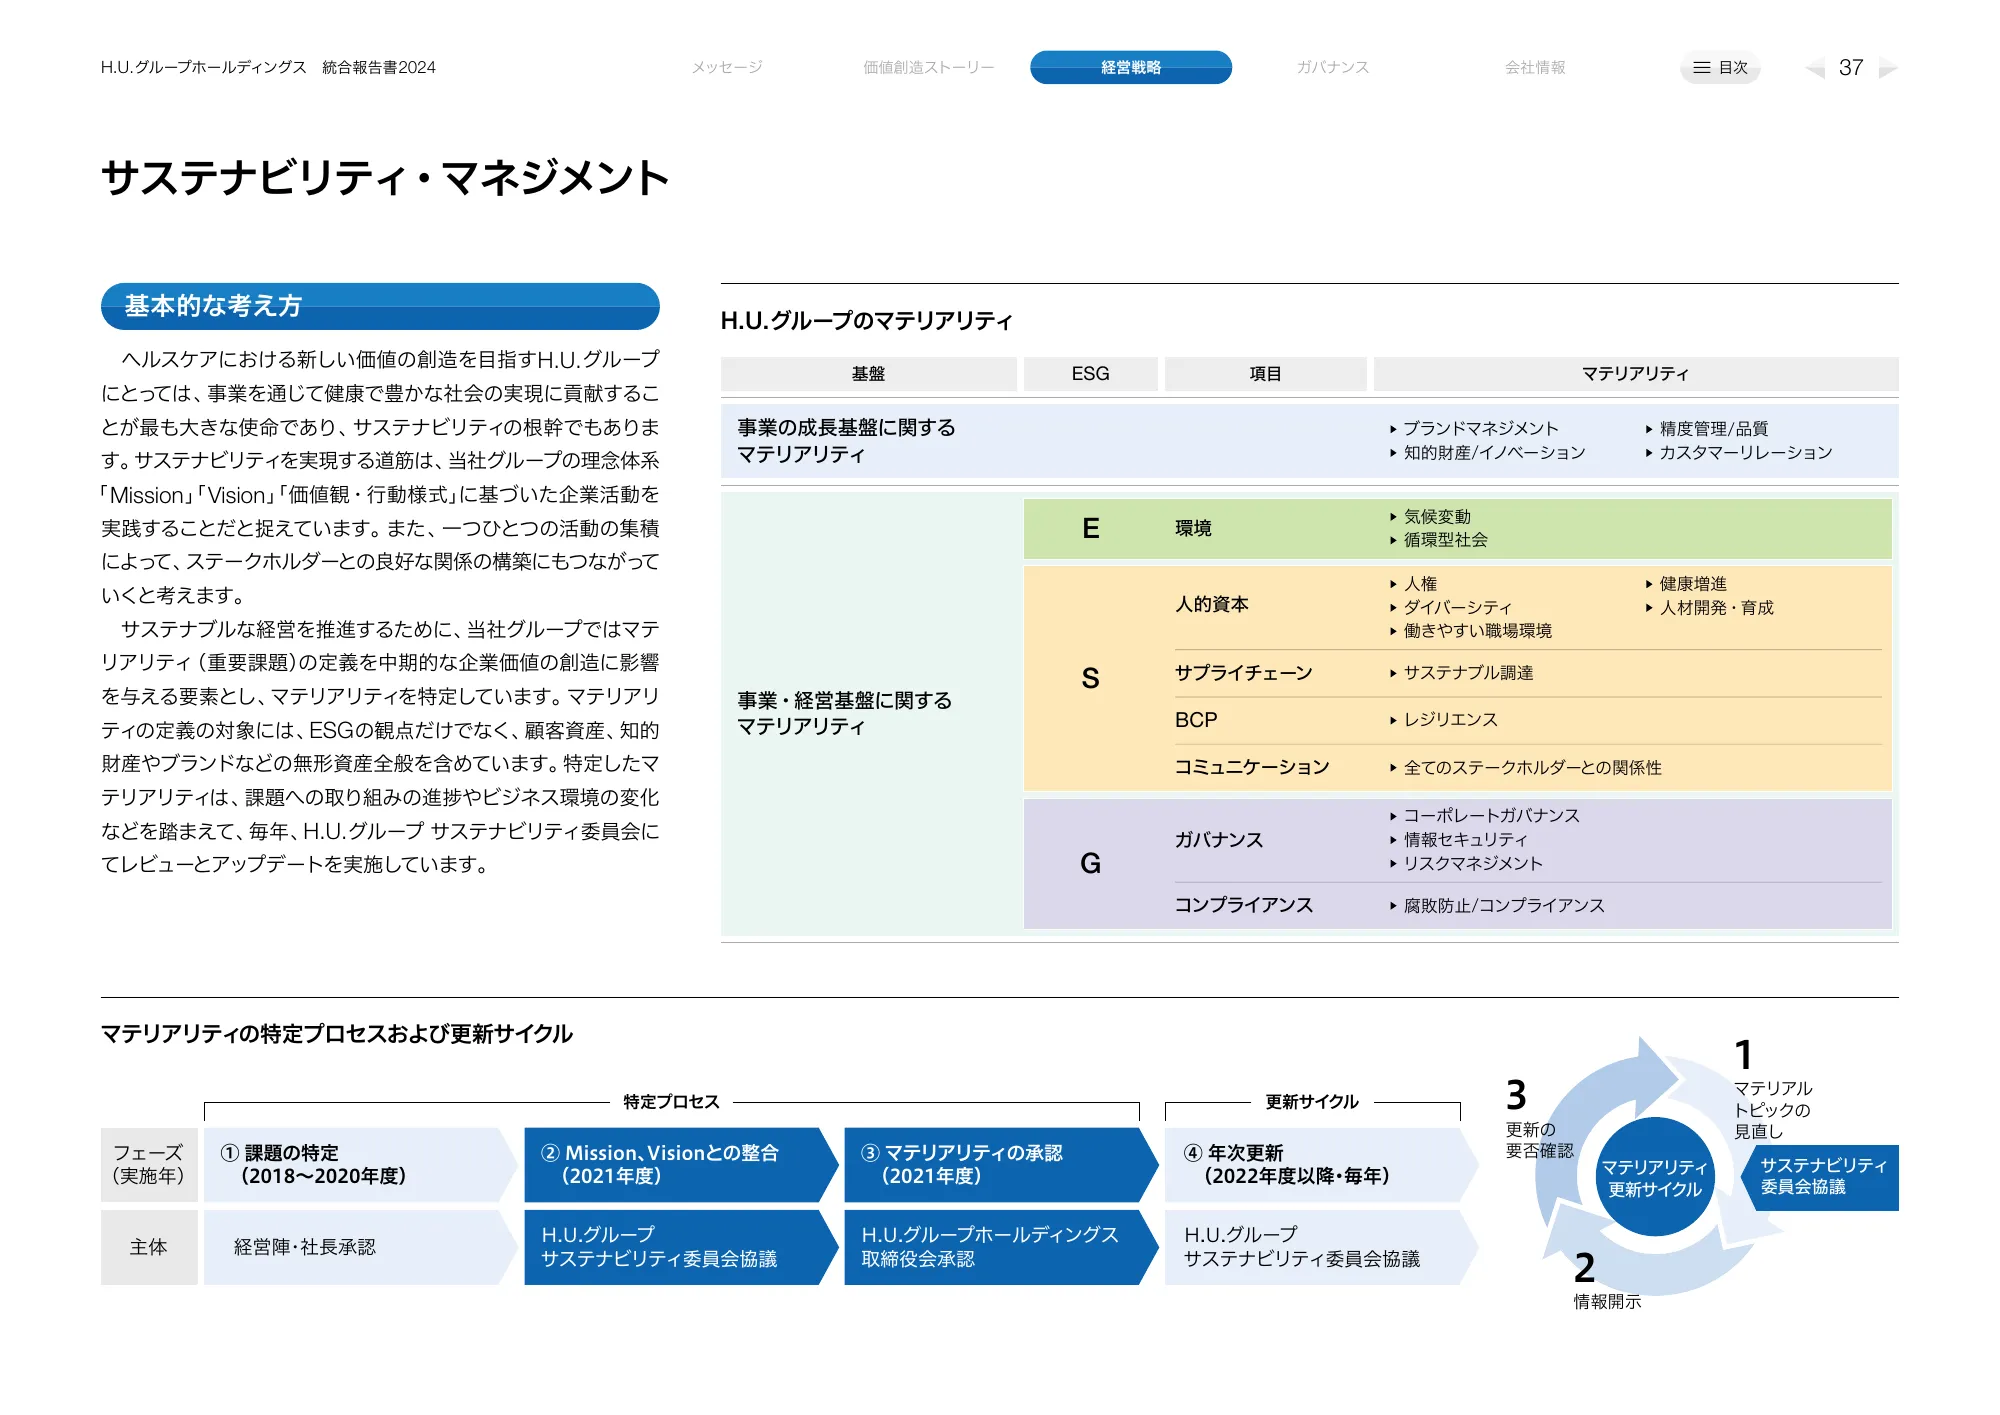Go to 会社情報 tab

tap(1535, 67)
